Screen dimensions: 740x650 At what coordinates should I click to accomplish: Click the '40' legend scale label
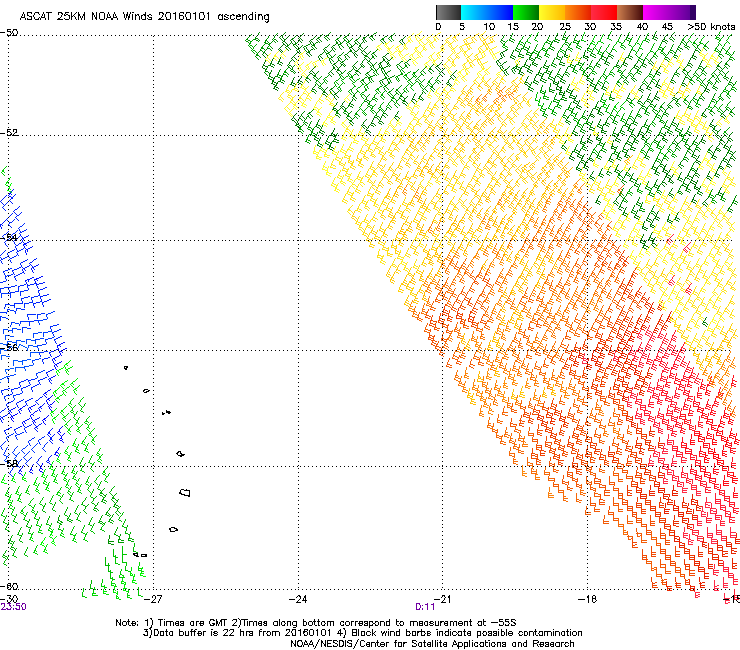coord(642,27)
